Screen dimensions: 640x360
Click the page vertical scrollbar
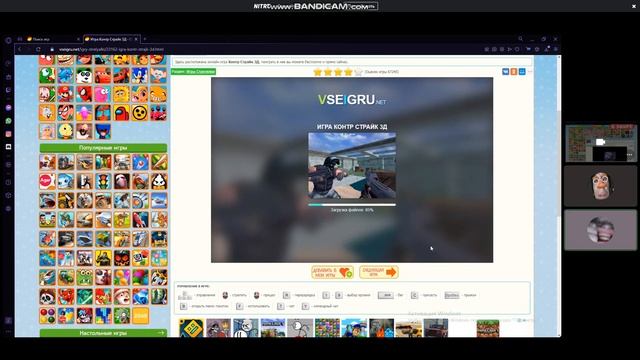coord(559,163)
